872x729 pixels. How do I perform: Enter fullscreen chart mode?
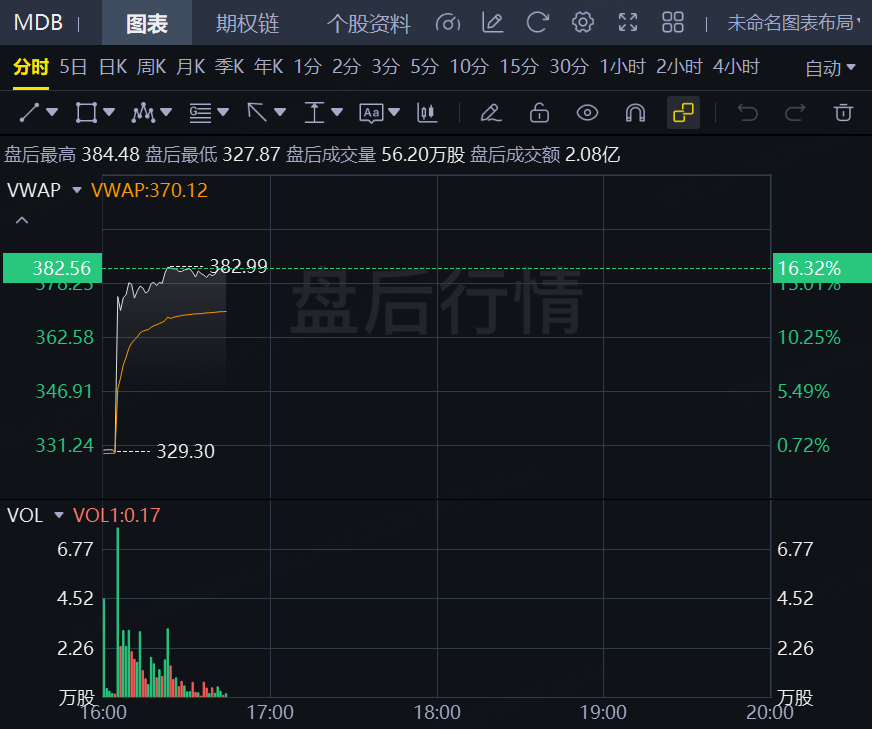[628, 23]
